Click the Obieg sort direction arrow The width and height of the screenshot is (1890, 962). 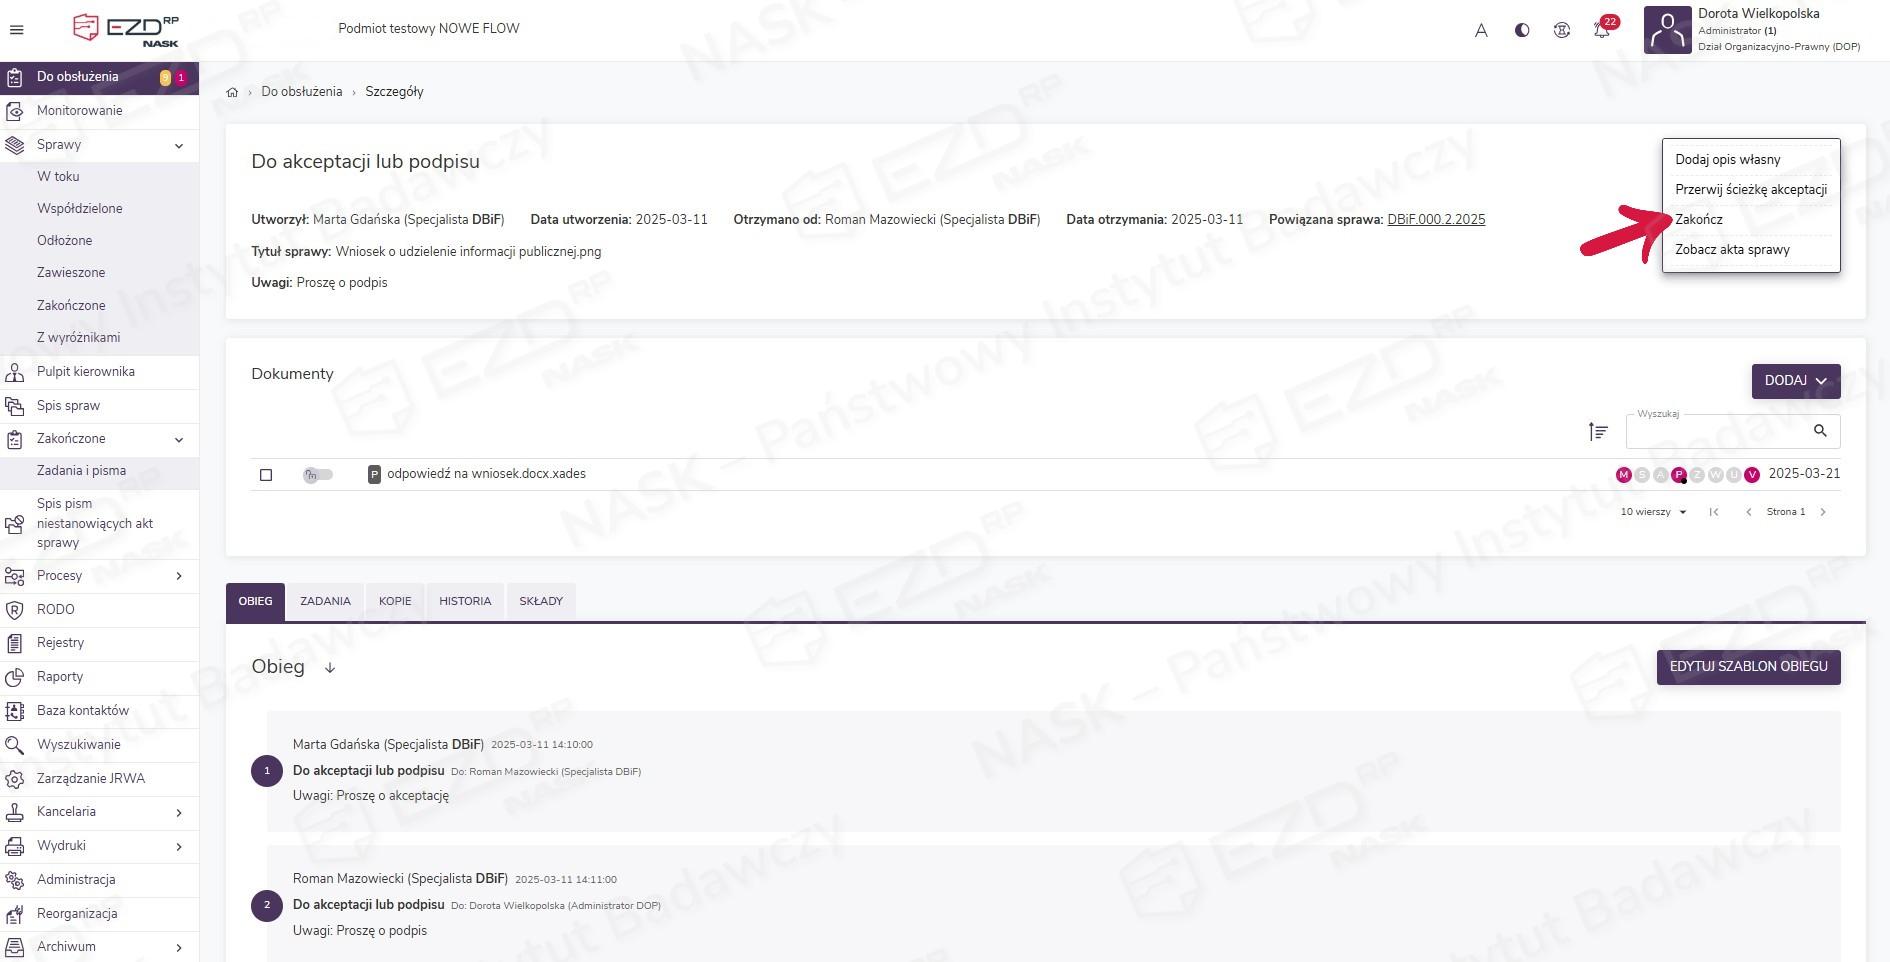pyautogui.click(x=330, y=668)
